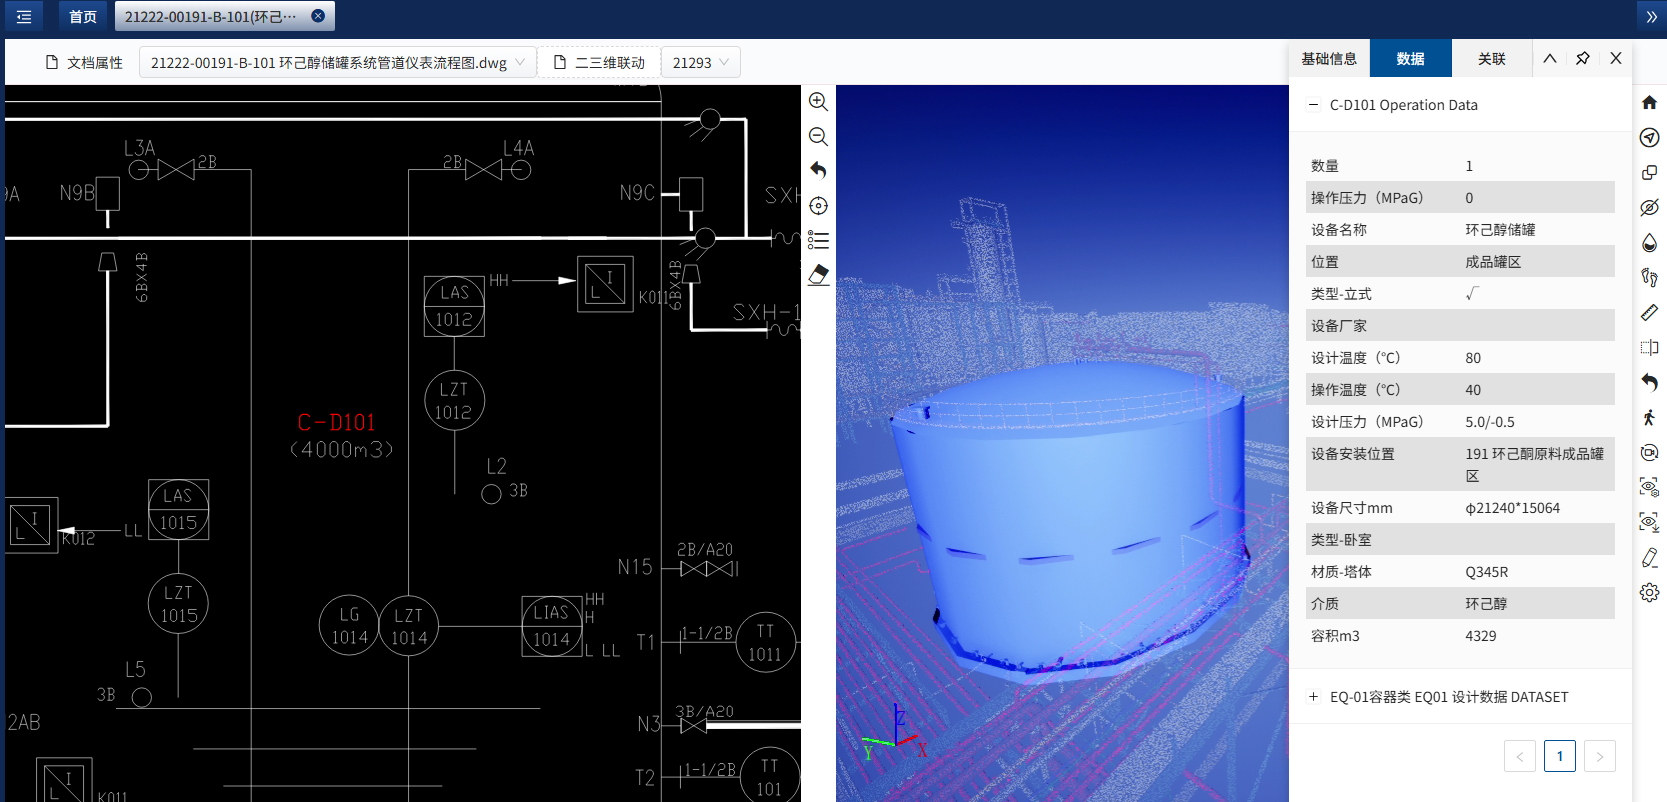The height and width of the screenshot is (802, 1667).
Task: Click the home view icon in 3D sidebar
Action: click(x=1649, y=103)
